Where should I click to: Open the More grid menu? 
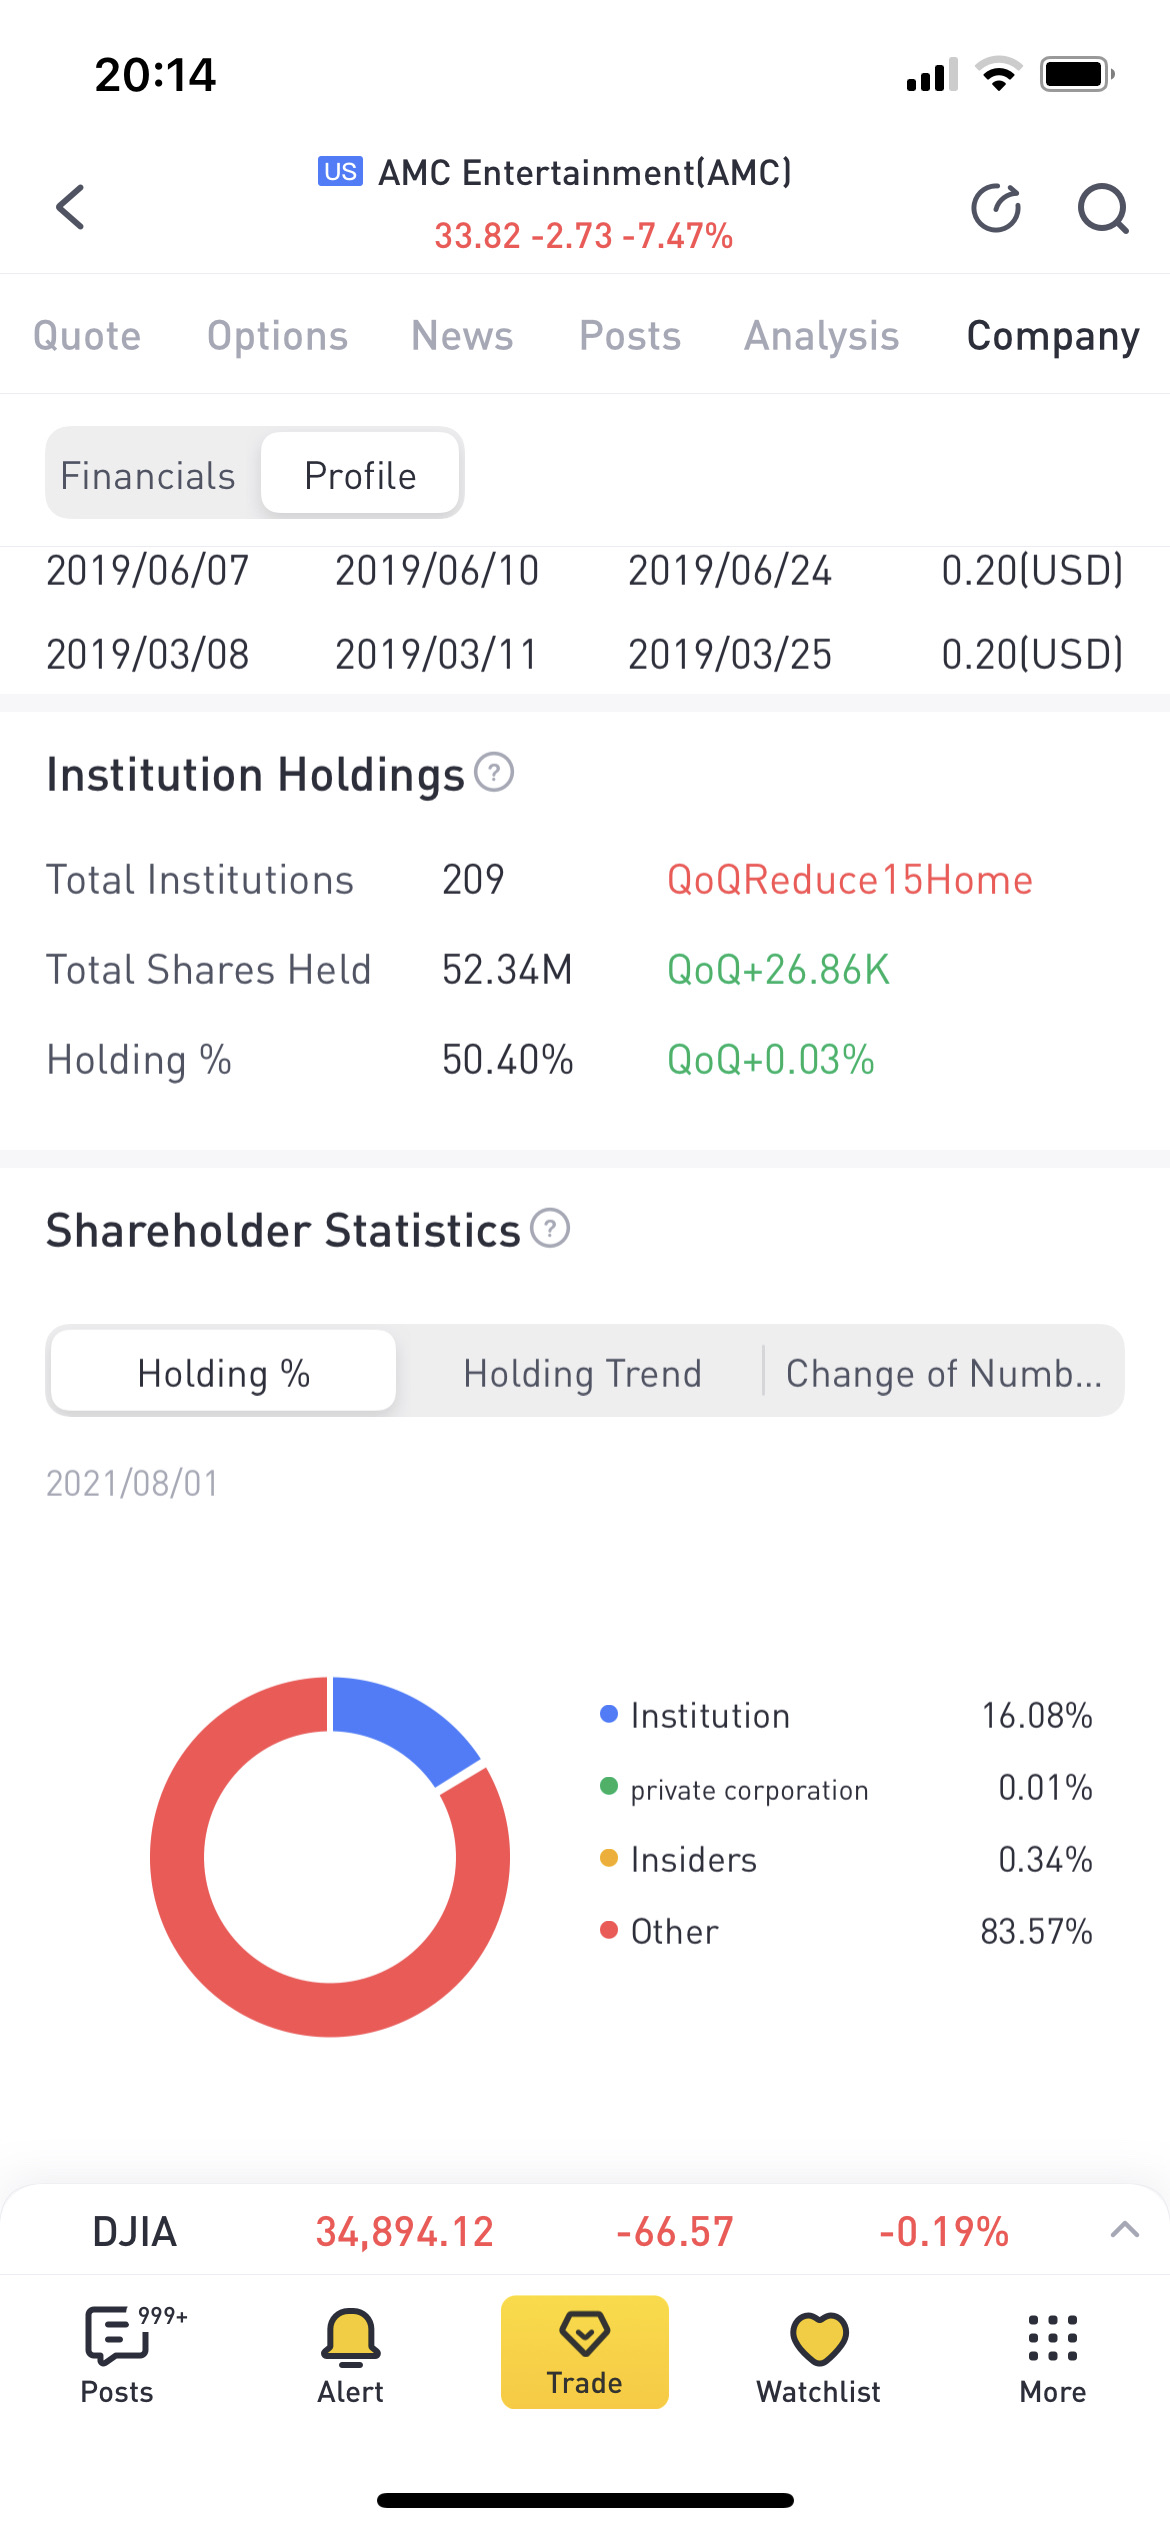pos(1053,2352)
